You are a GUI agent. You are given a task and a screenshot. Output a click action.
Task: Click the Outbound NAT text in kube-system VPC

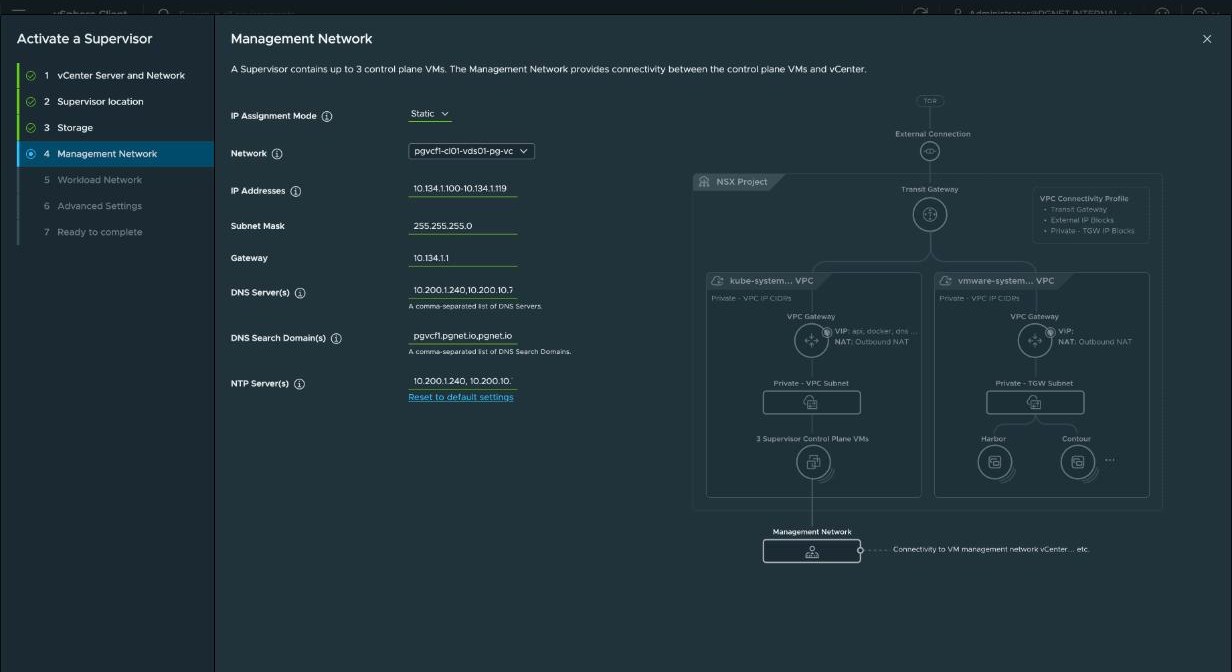tap(881, 342)
